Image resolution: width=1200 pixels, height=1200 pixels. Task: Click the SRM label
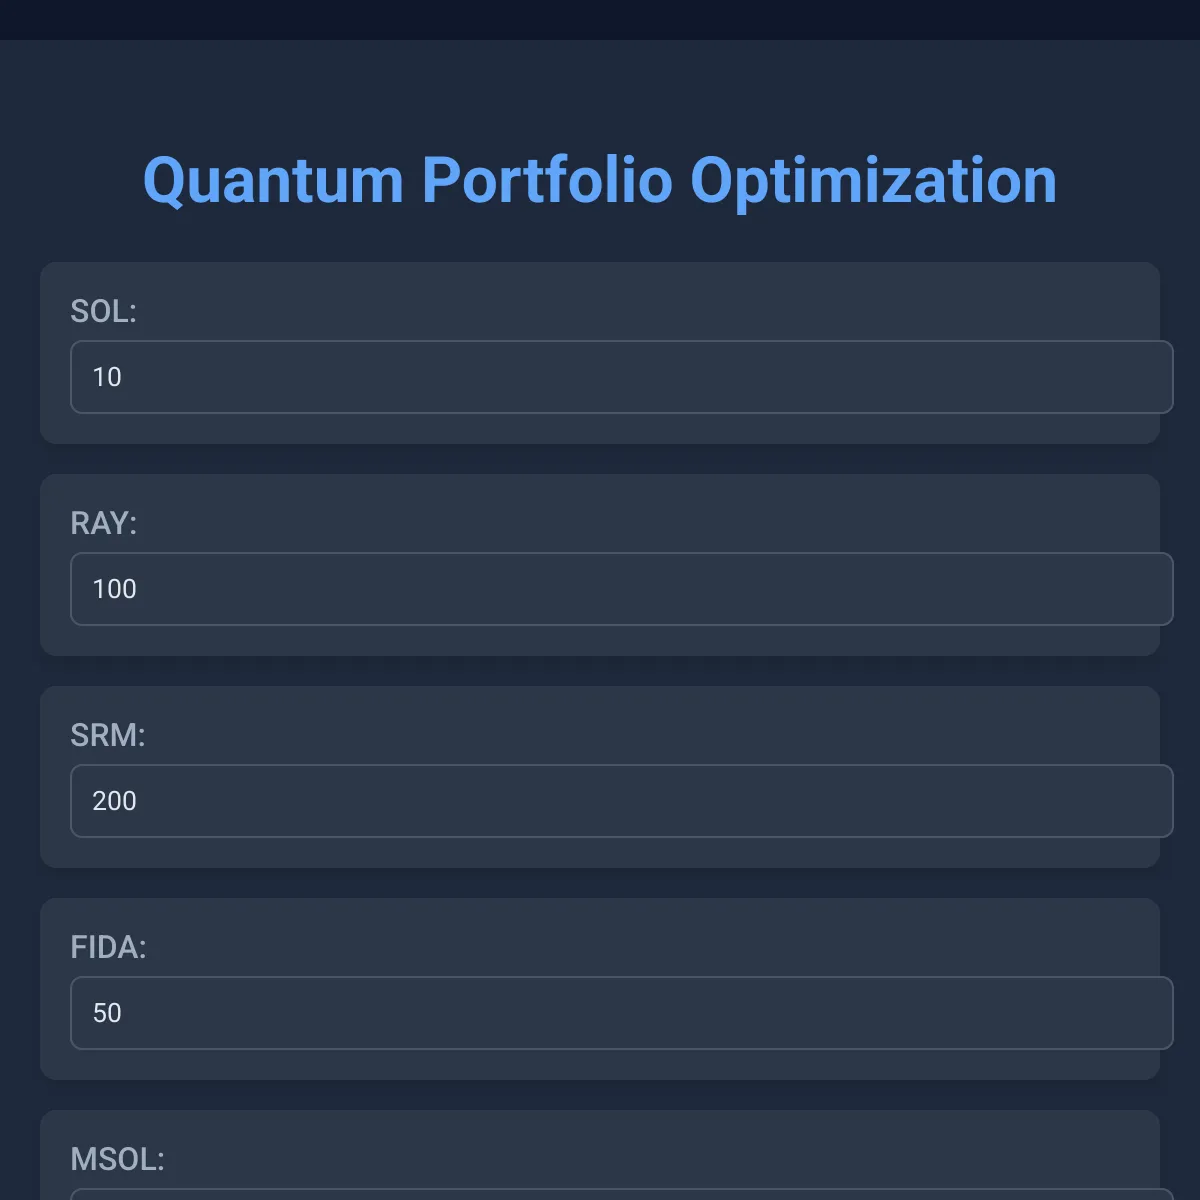coord(106,735)
